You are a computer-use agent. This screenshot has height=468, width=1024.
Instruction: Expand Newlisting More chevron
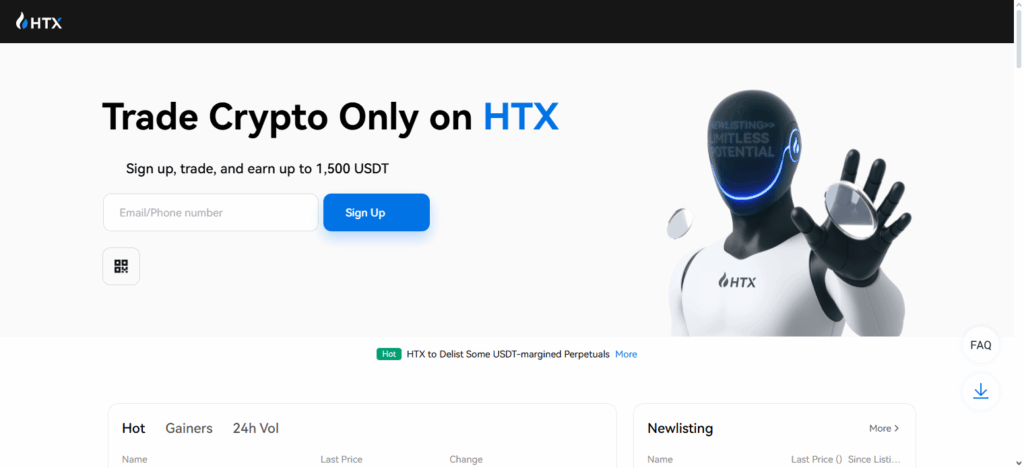click(x=884, y=429)
